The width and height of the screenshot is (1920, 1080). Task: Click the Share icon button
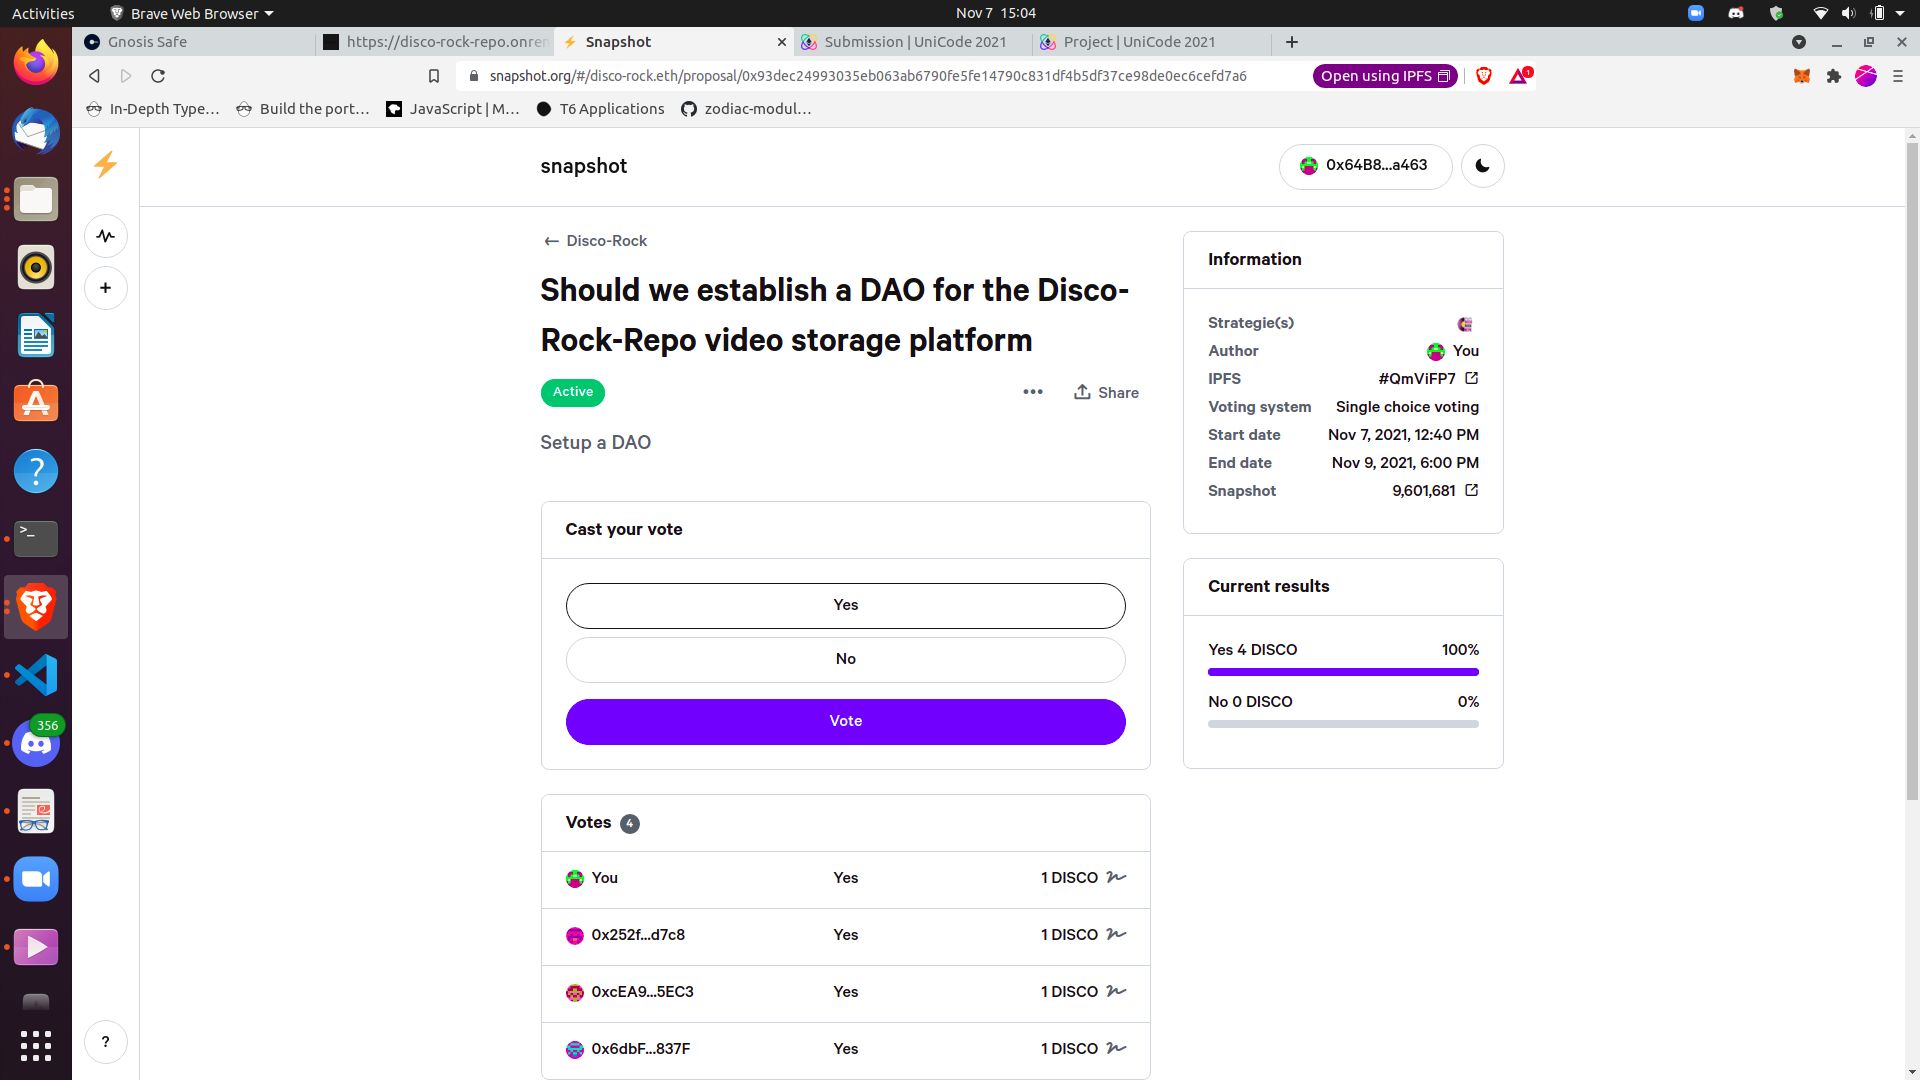1080,392
